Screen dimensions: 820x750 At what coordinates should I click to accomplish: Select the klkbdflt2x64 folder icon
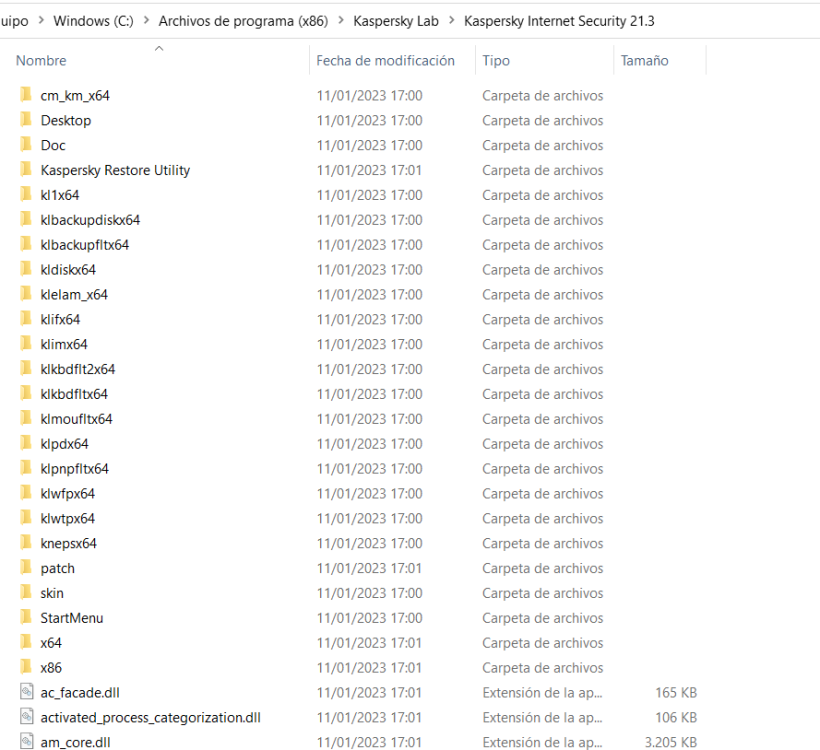(x=26, y=369)
